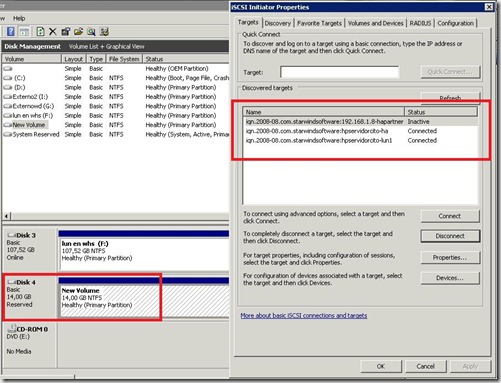
Task: Select the New Volume 14,00 GB partition block
Action: [x=144, y=297]
